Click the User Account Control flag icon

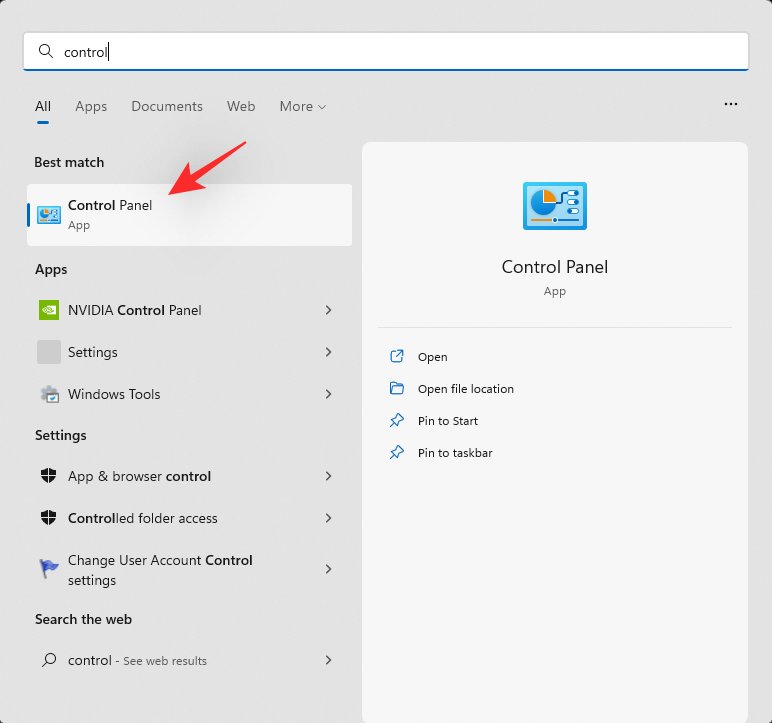pyautogui.click(x=49, y=569)
